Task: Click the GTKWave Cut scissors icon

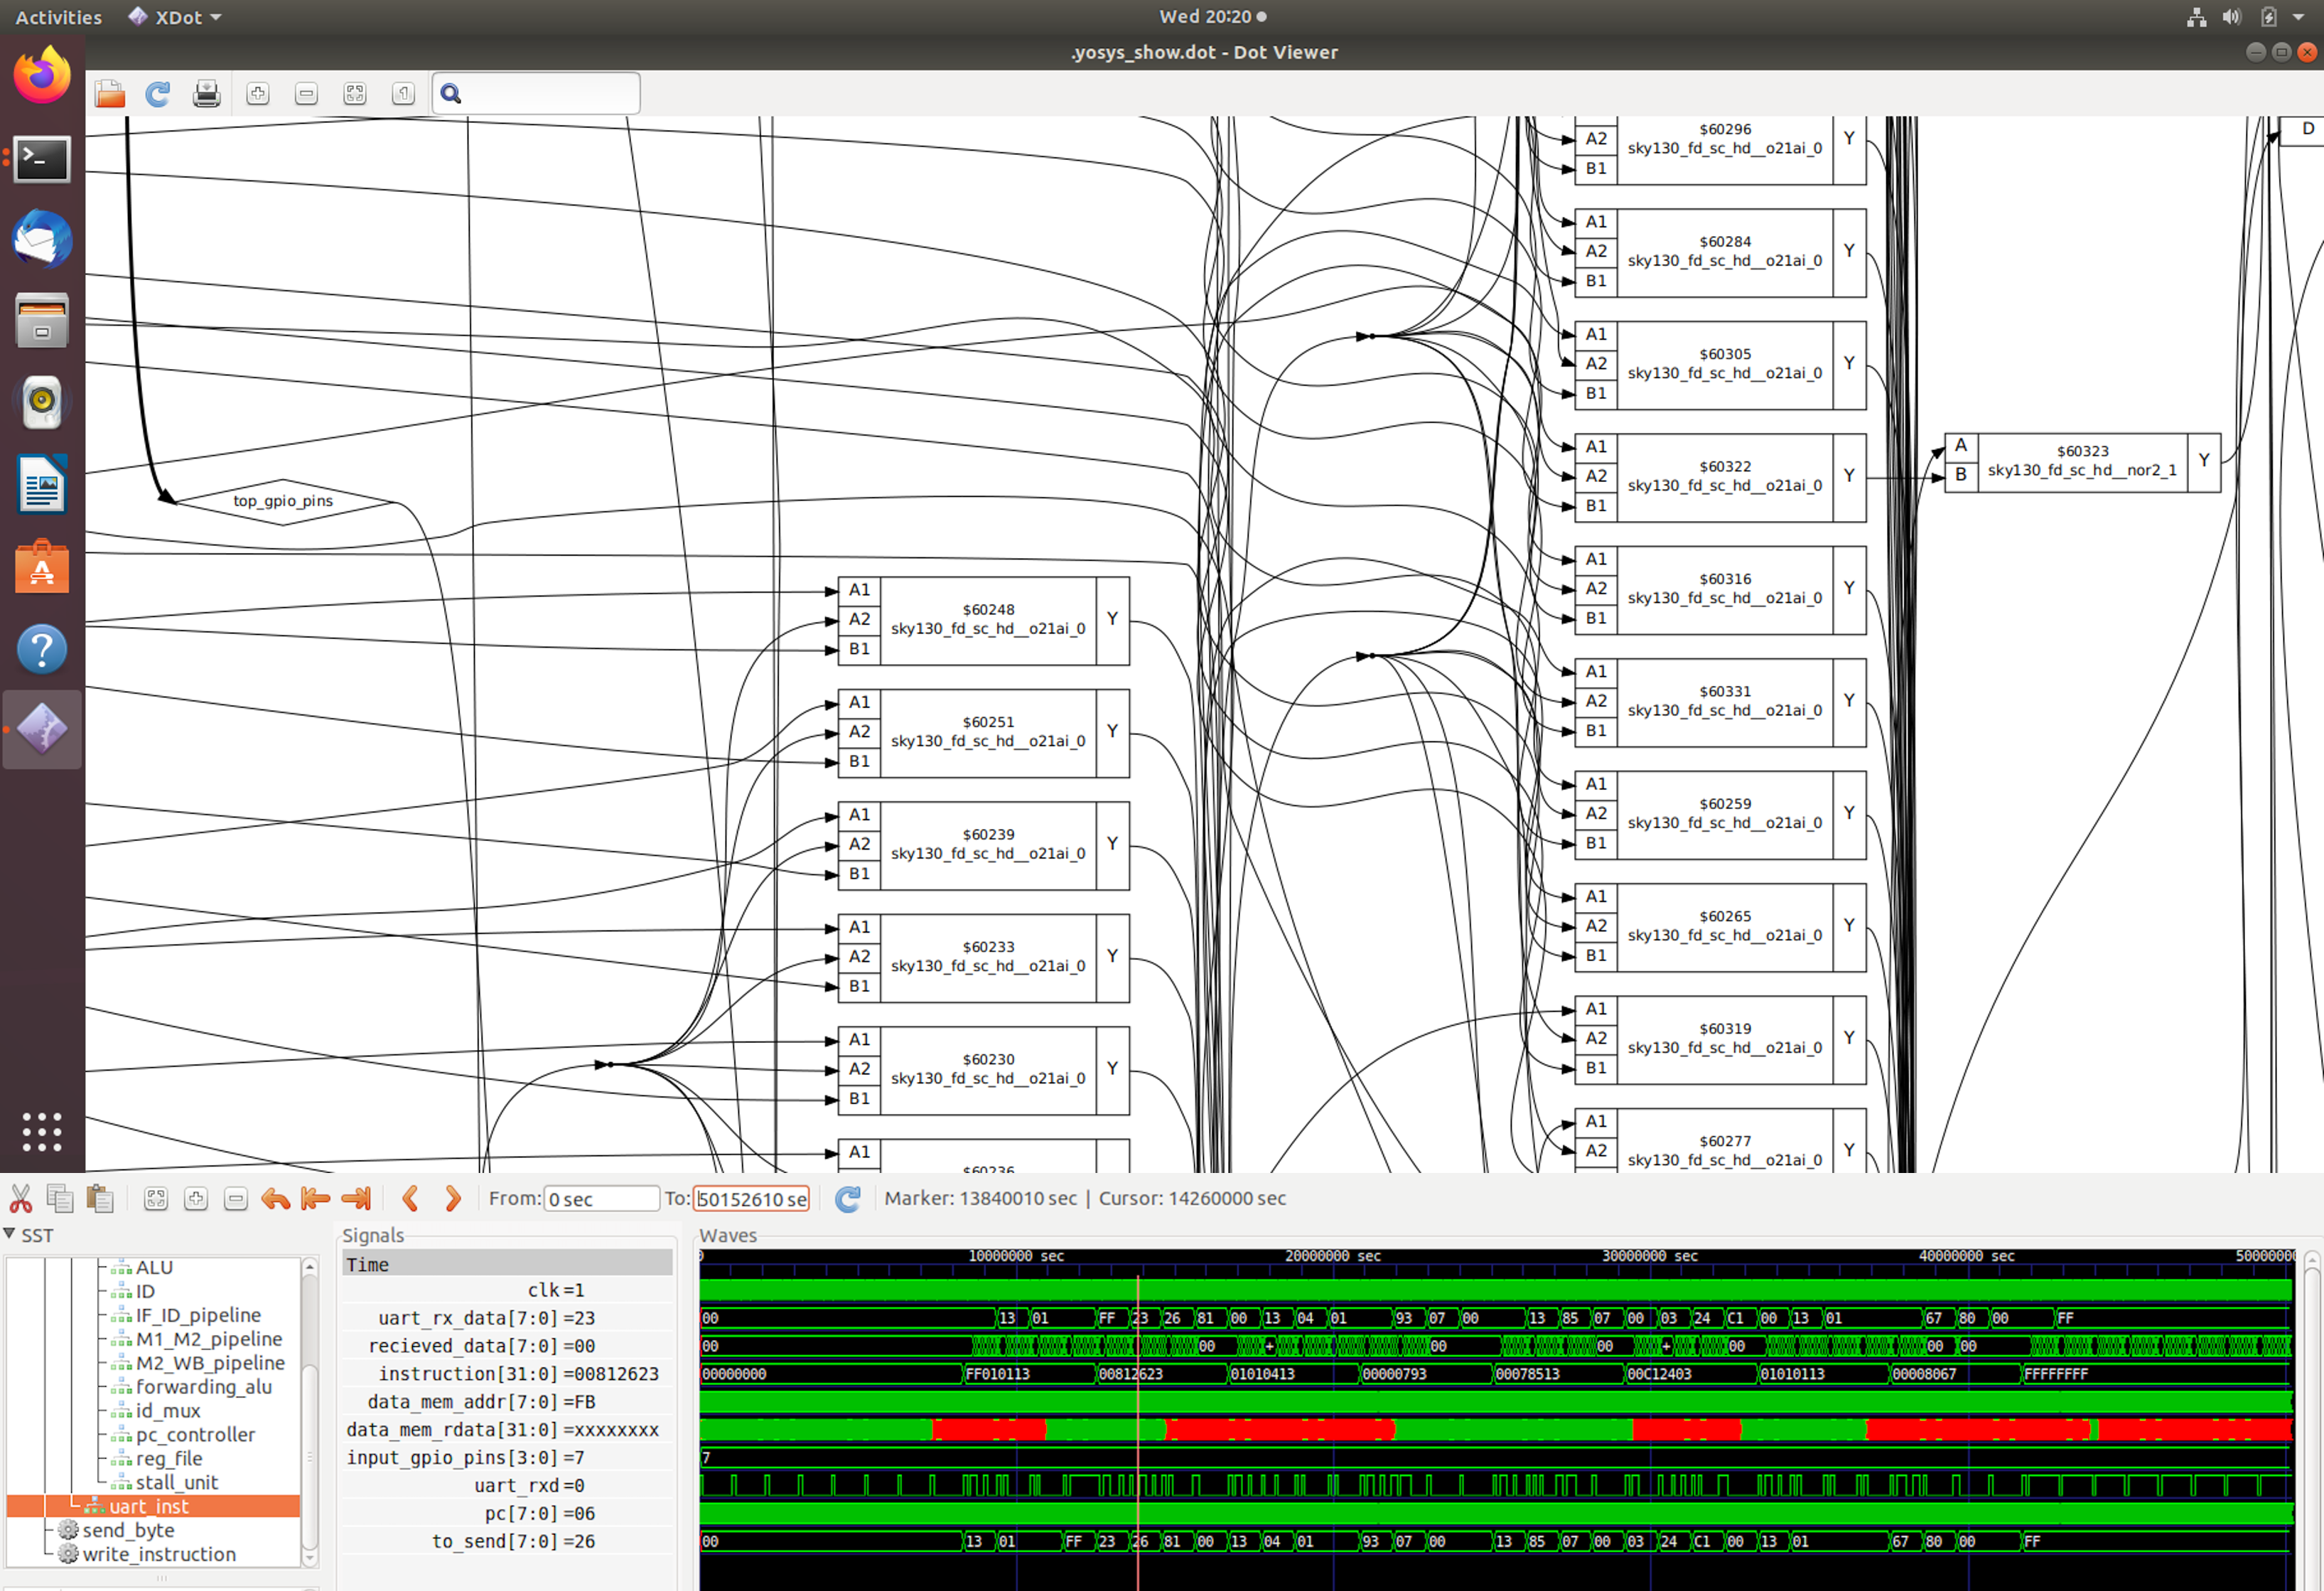Action: 21,1198
